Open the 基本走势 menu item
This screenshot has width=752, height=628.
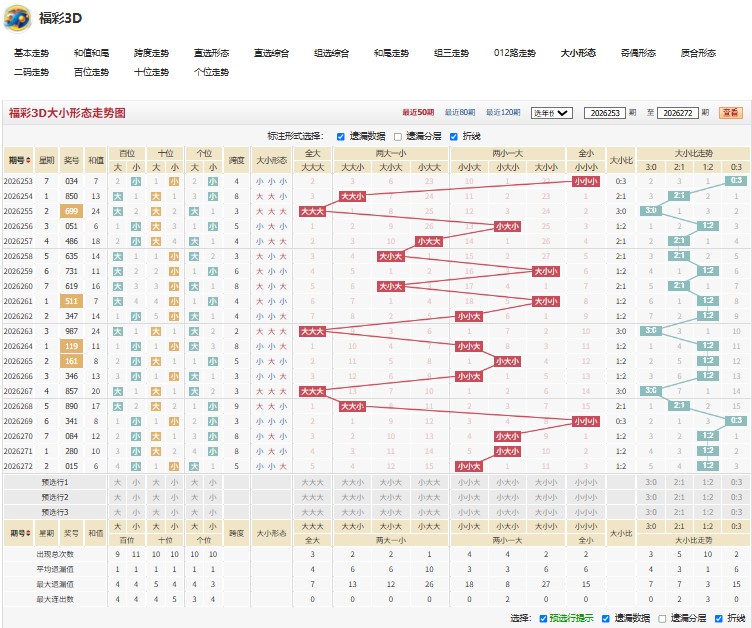[31, 53]
